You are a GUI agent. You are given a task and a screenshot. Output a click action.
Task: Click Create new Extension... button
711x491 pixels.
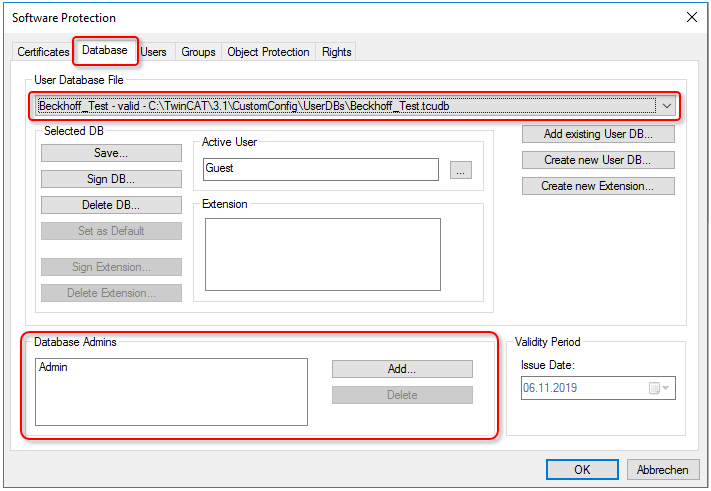pyautogui.click(x=598, y=185)
